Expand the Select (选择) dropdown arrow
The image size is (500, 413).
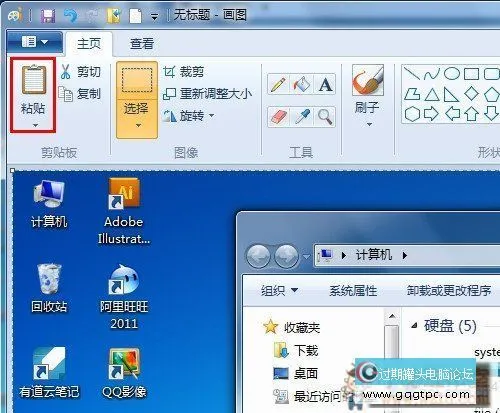click(x=138, y=125)
